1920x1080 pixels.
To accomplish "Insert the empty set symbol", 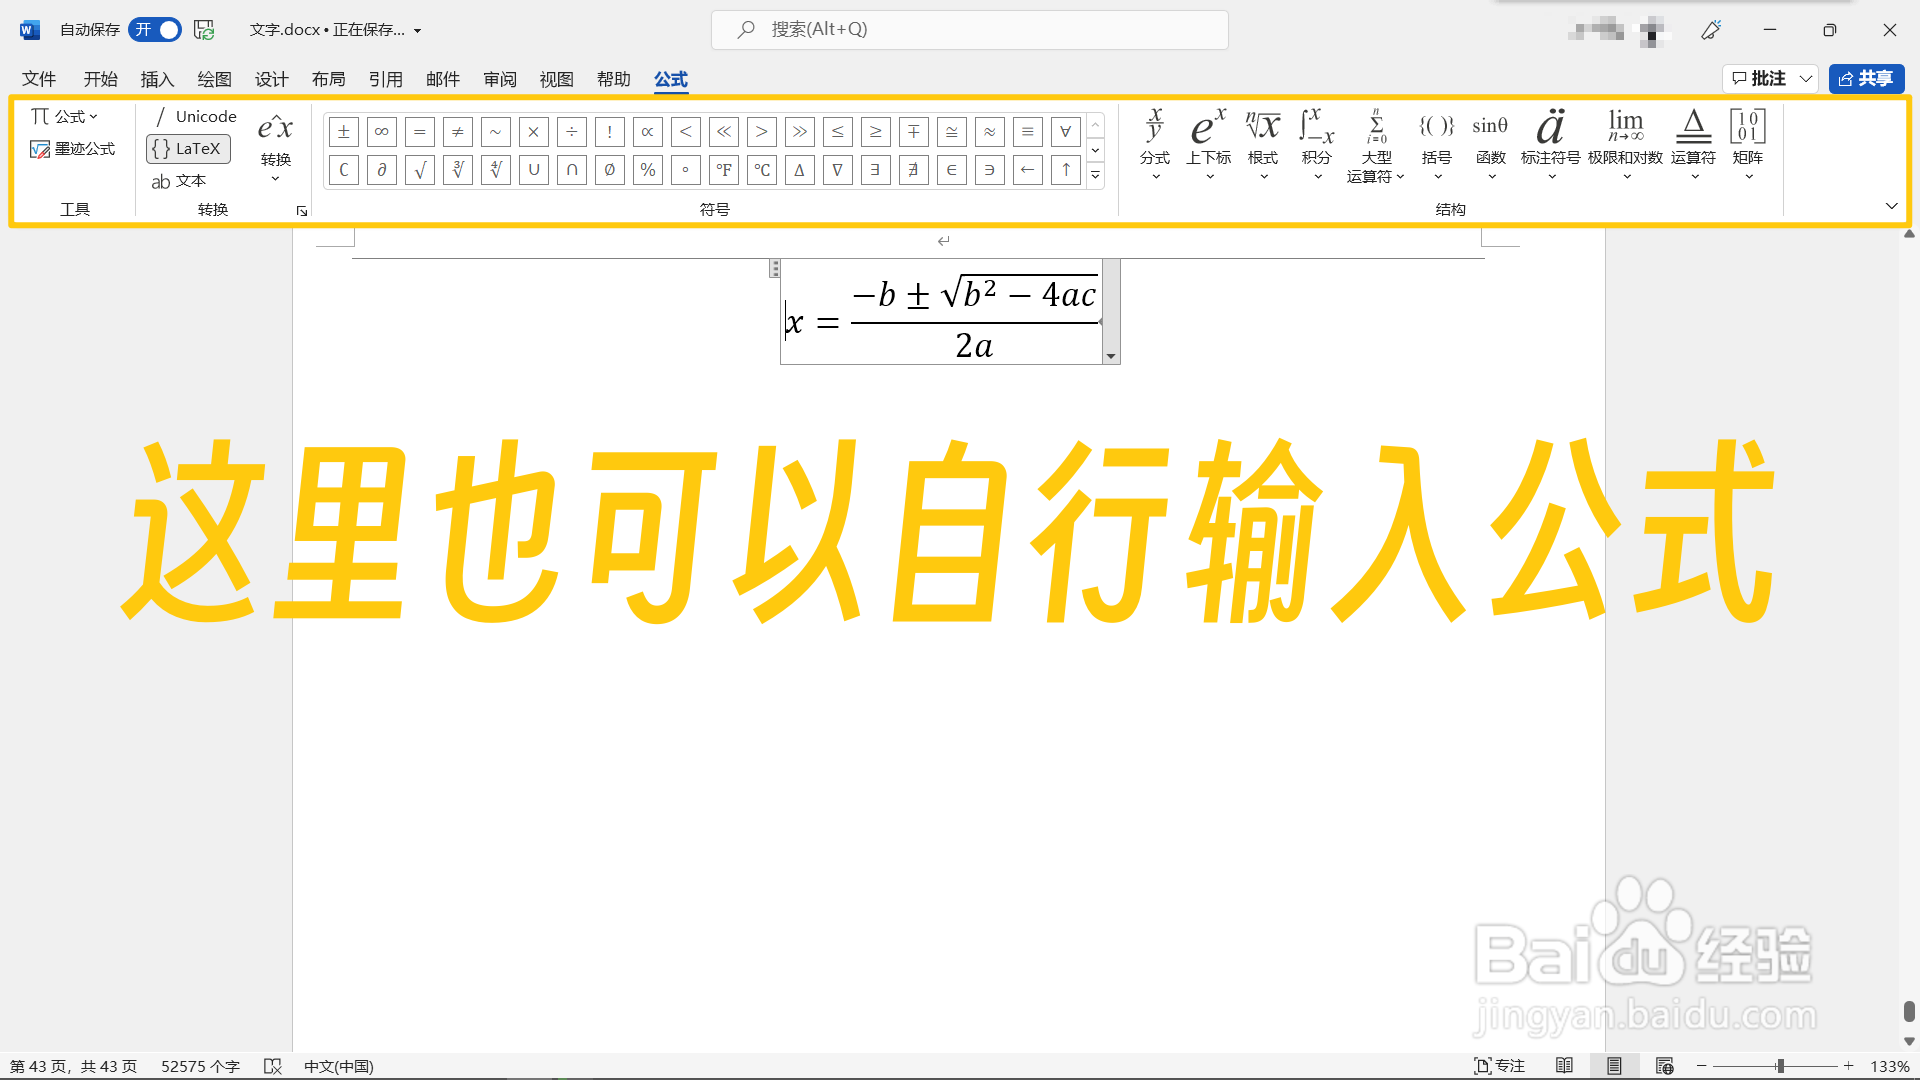I will 610,170.
